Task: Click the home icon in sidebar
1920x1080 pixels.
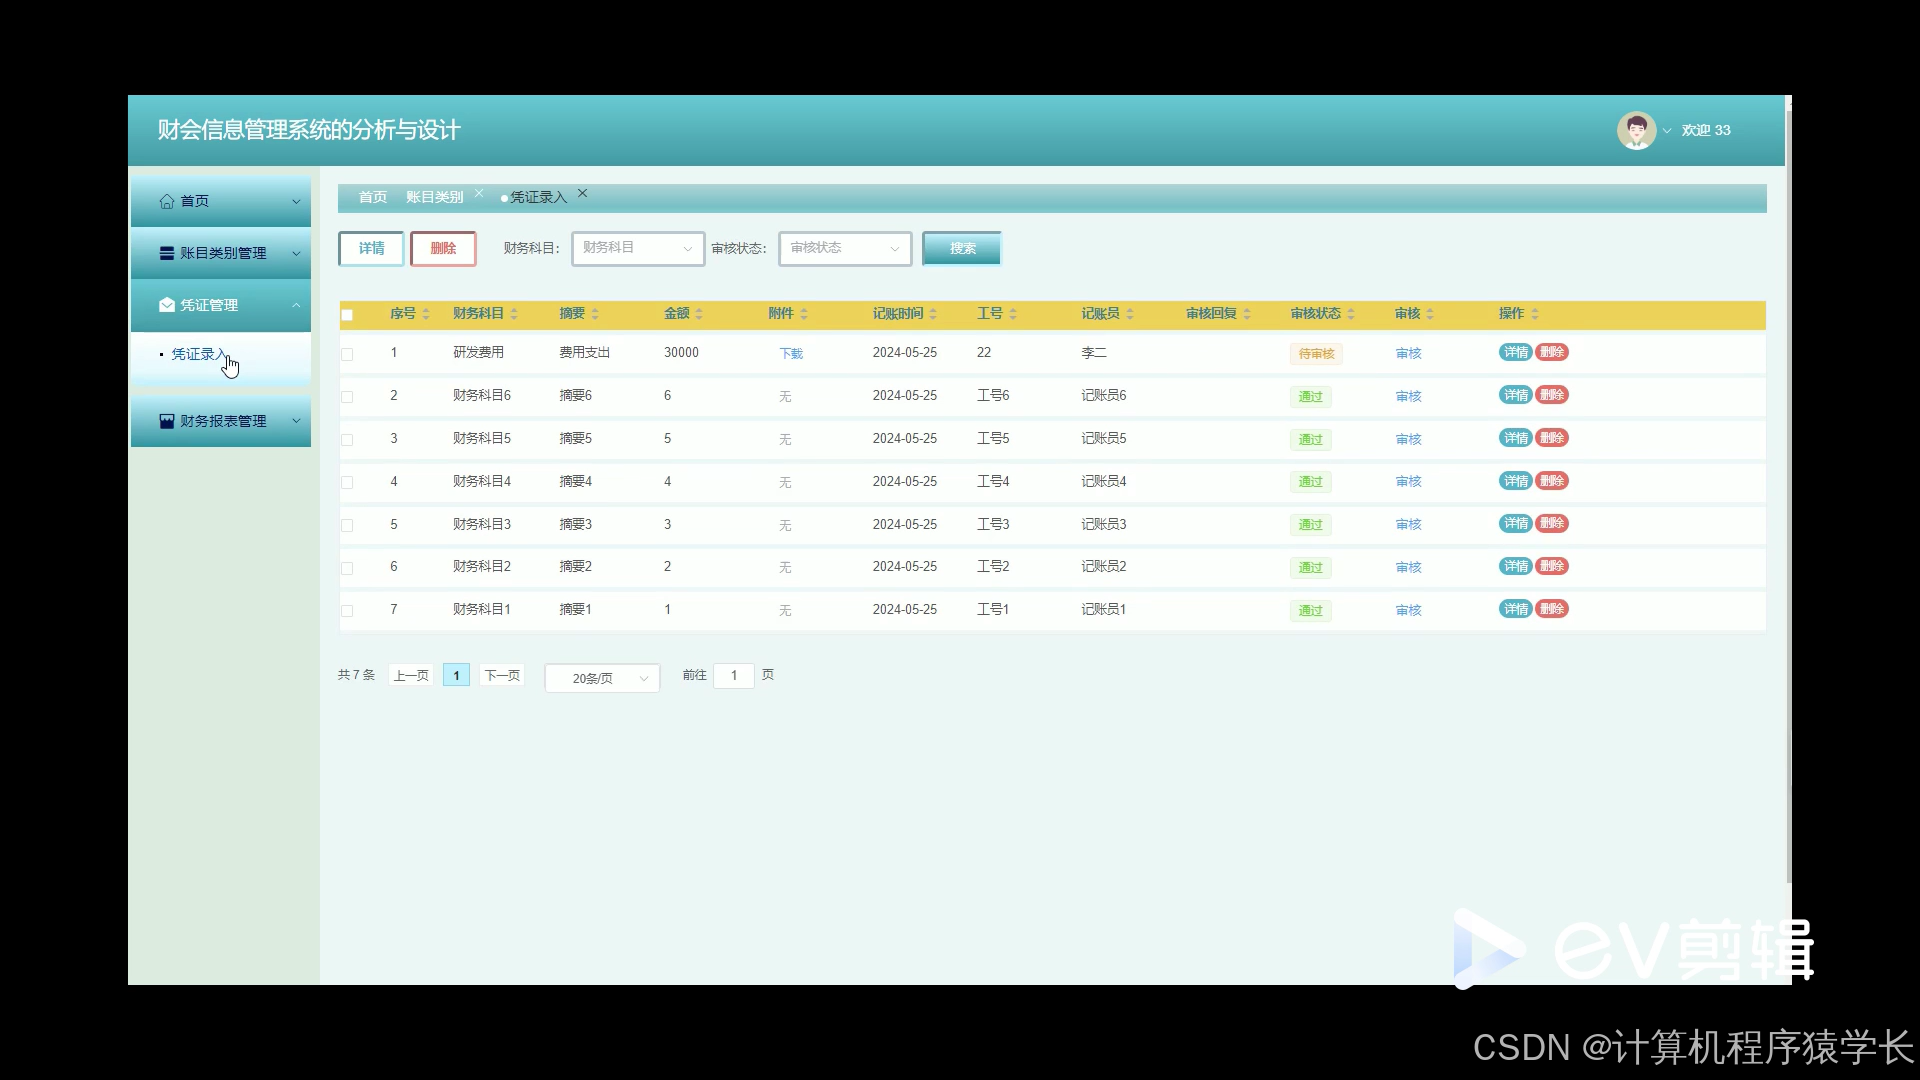Action: [167, 201]
